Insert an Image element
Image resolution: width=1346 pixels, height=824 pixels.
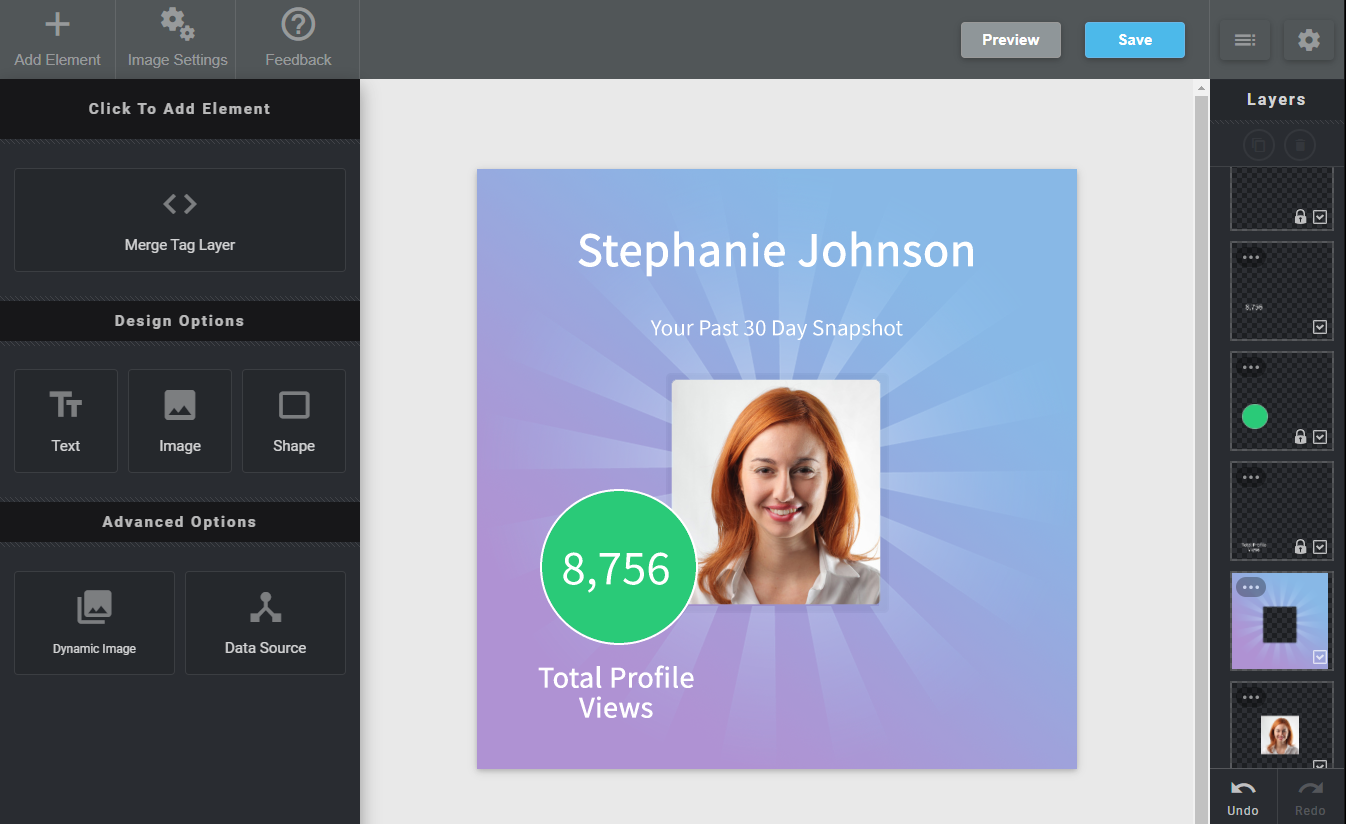coord(180,421)
